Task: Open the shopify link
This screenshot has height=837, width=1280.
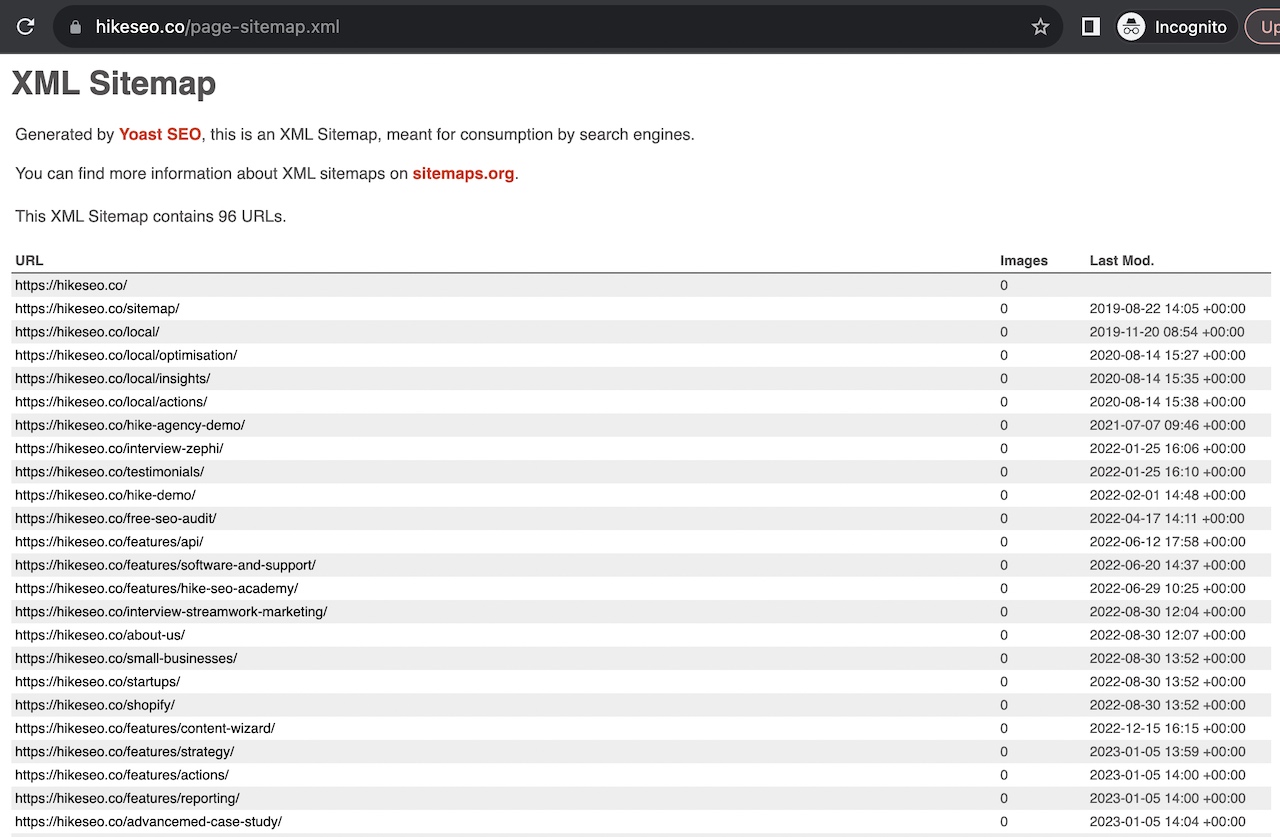Action: tap(95, 705)
